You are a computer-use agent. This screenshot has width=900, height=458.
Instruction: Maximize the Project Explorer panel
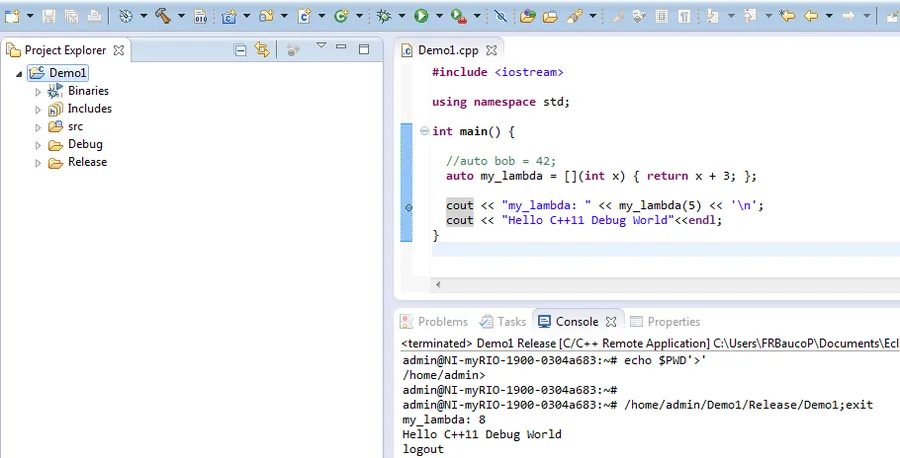tap(364, 49)
